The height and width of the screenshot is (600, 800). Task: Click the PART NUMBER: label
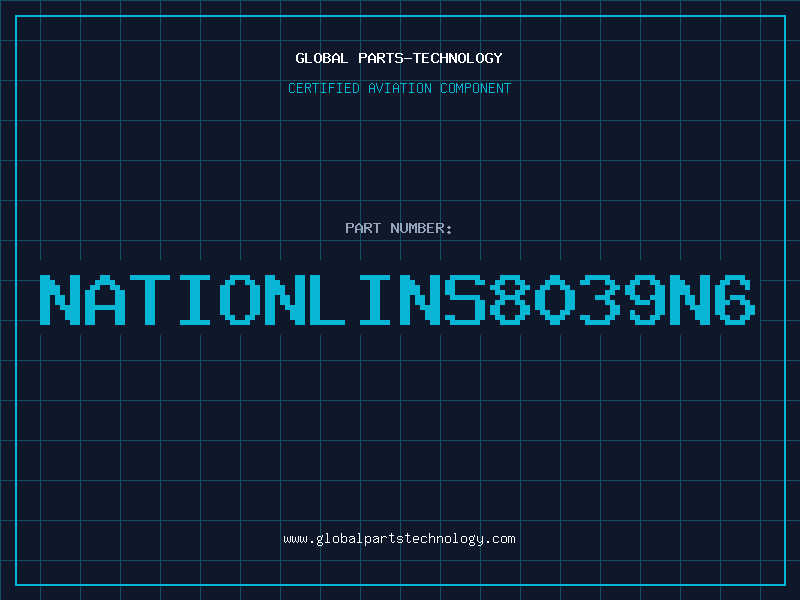398,228
